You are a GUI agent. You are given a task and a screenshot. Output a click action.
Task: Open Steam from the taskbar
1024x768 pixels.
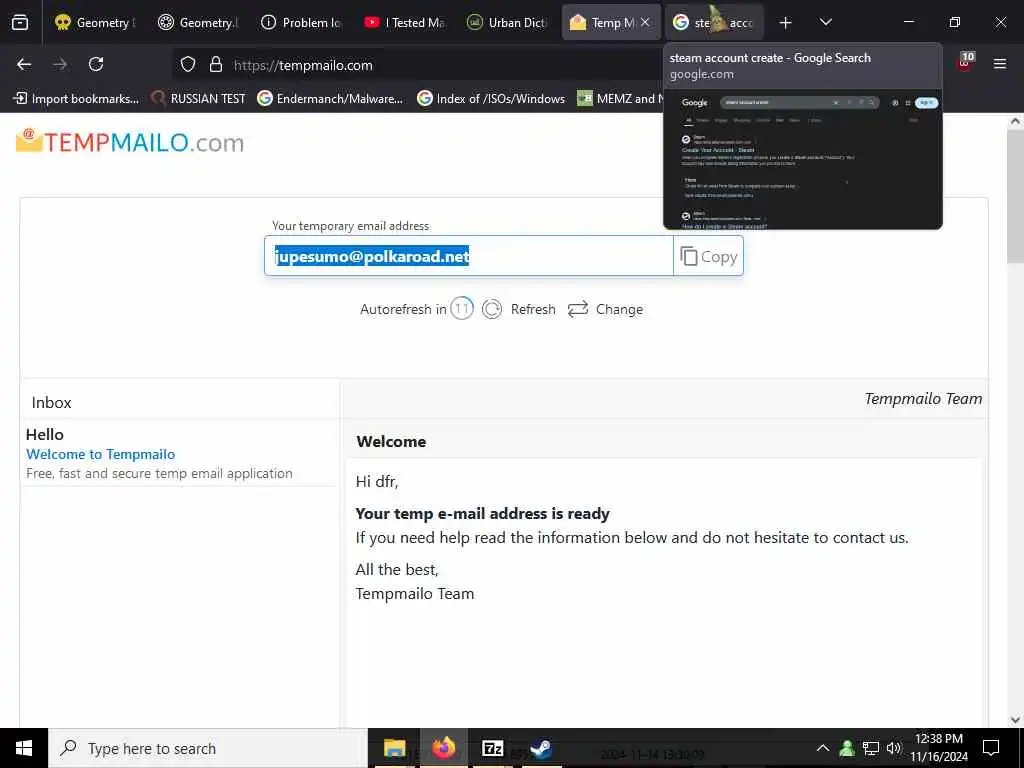tap(541, 748)
